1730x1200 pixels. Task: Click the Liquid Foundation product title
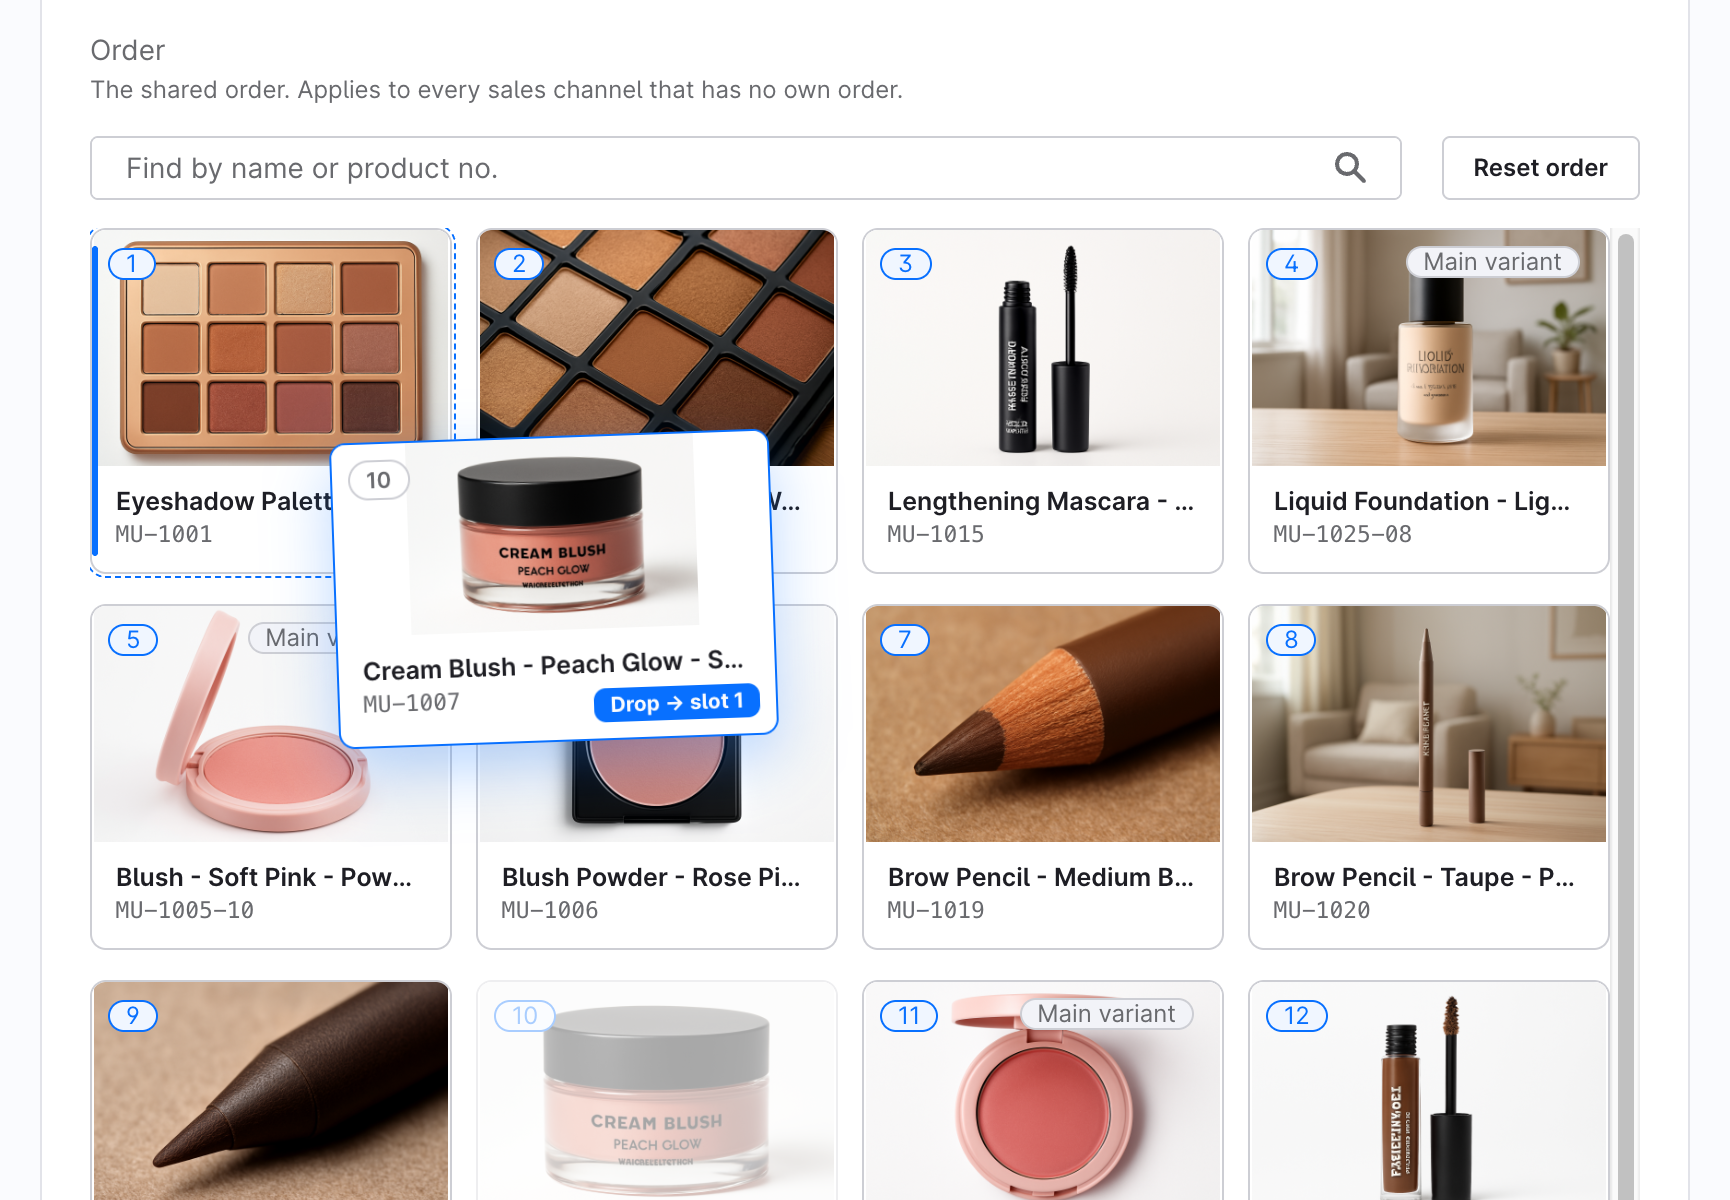pyautogui.click(x=1422, y=501)
